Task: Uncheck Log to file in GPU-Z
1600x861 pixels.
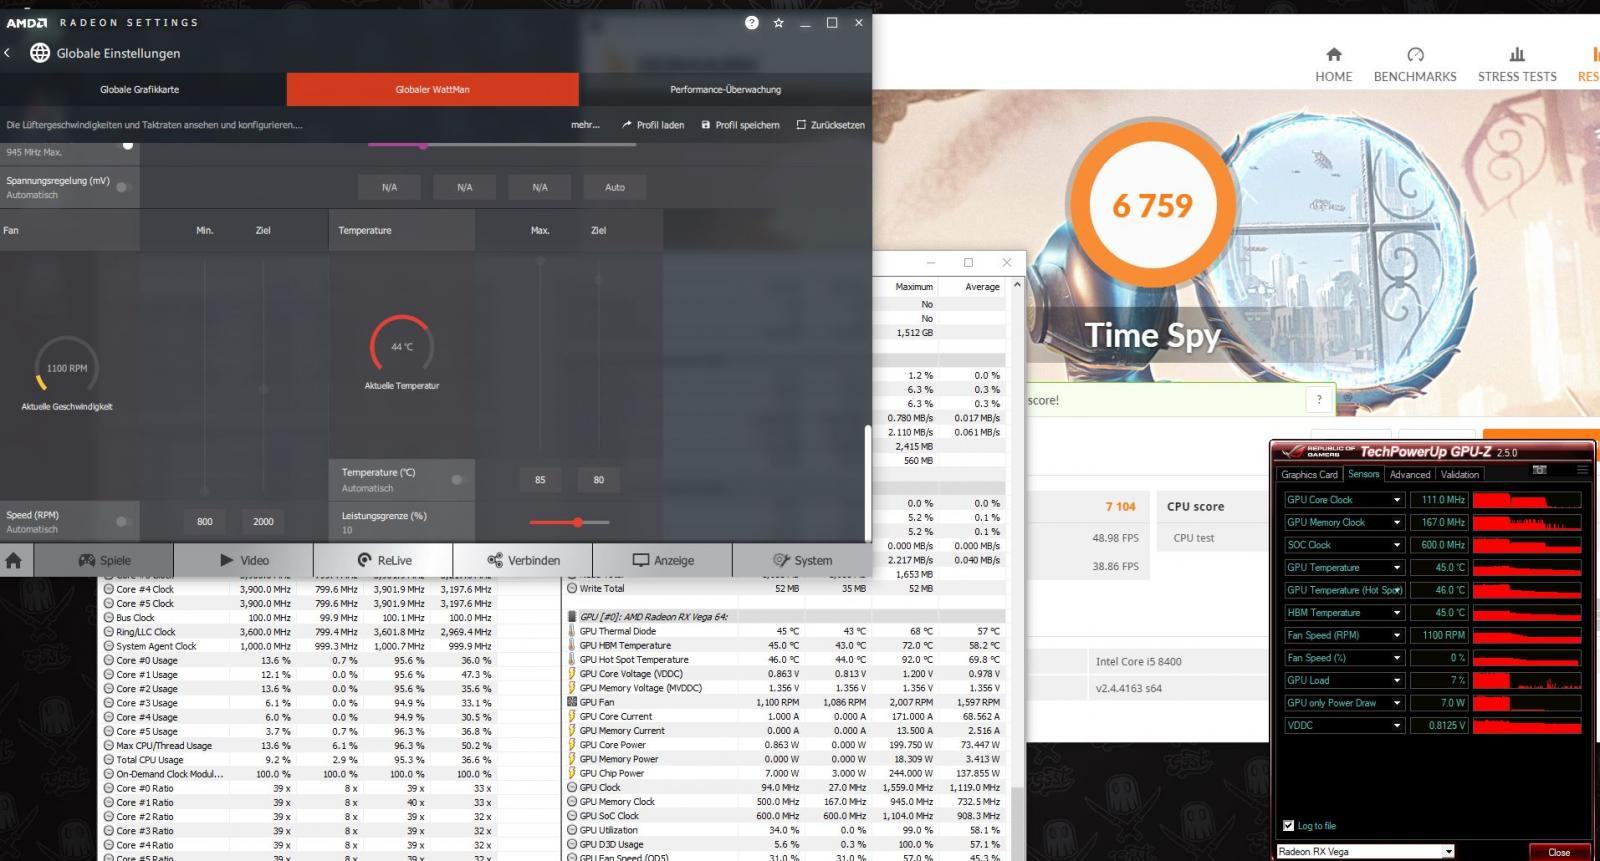Action: coord(1288,825)
